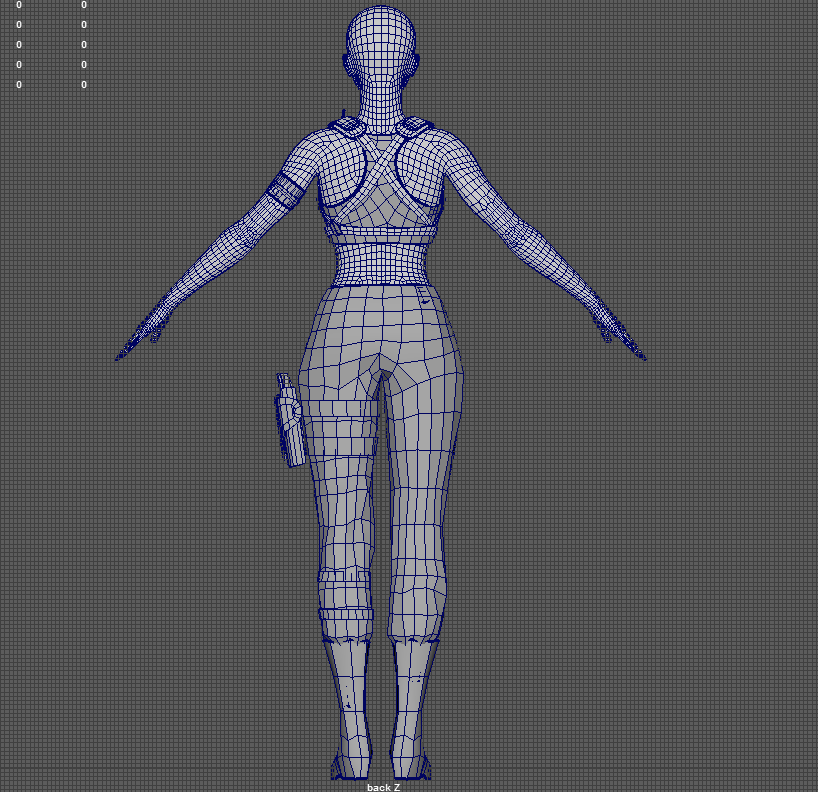Pick the boot on the holster-side leg

[351, 709]
